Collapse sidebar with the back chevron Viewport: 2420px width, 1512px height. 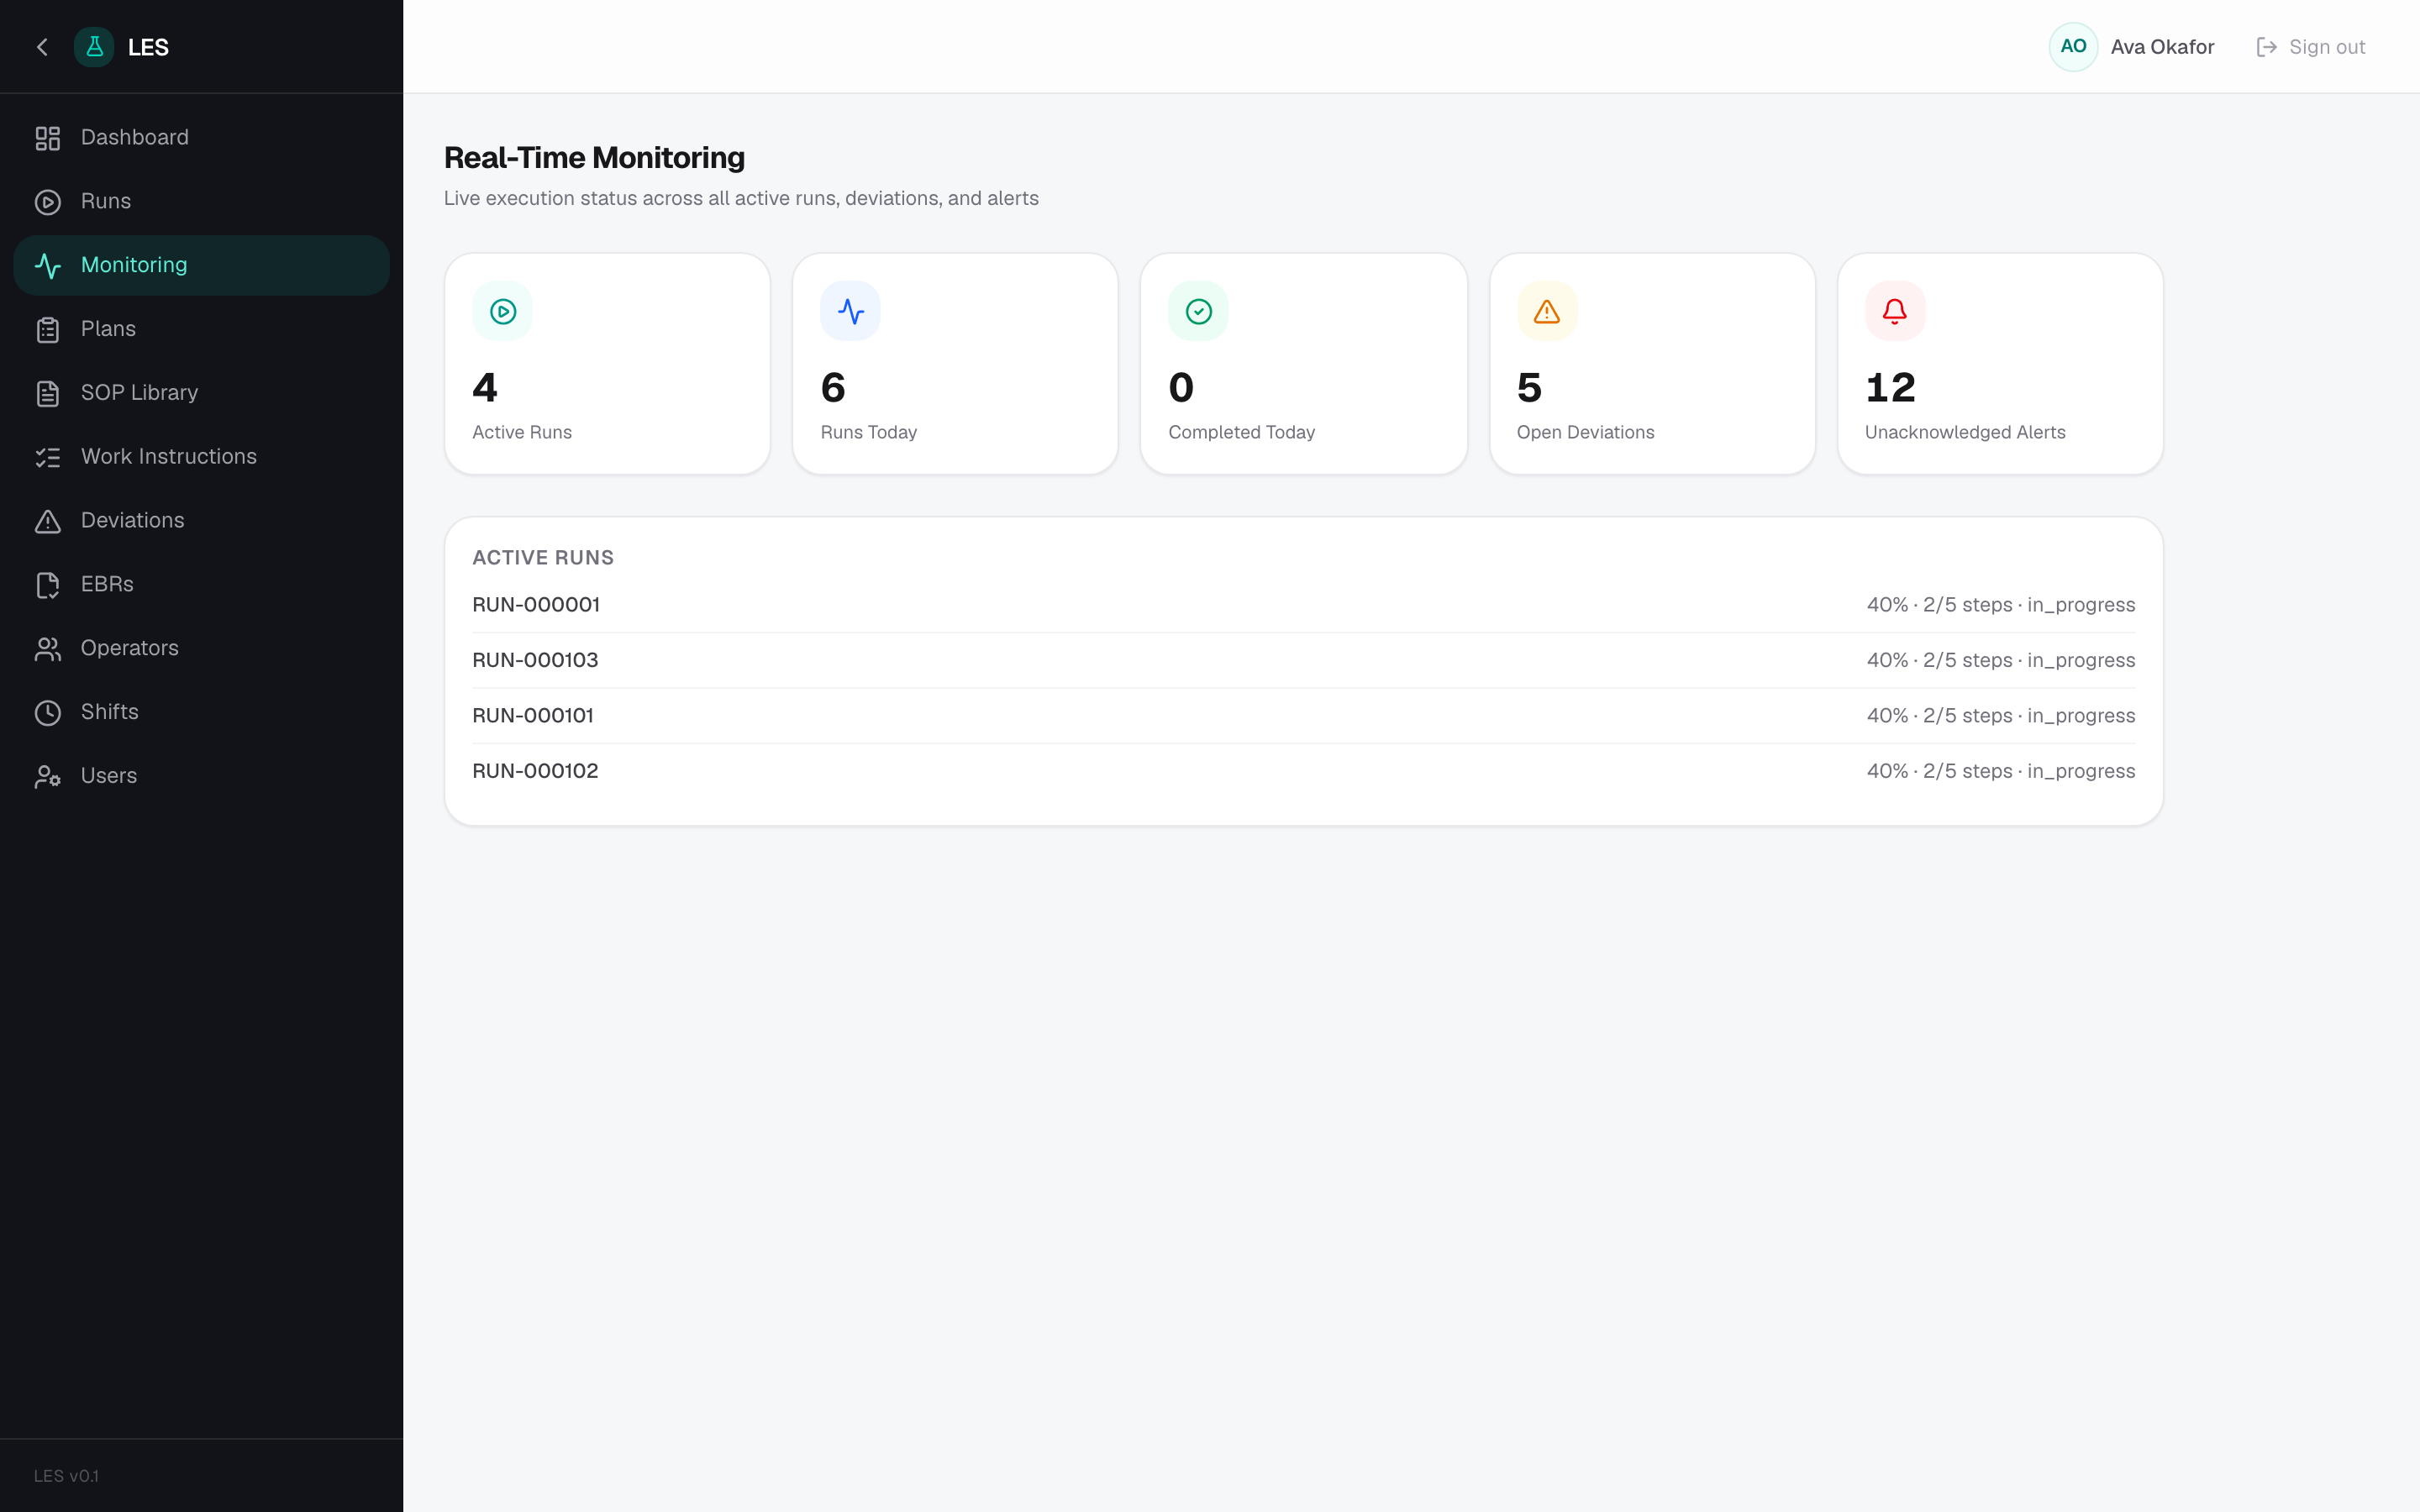click(42, 47)
